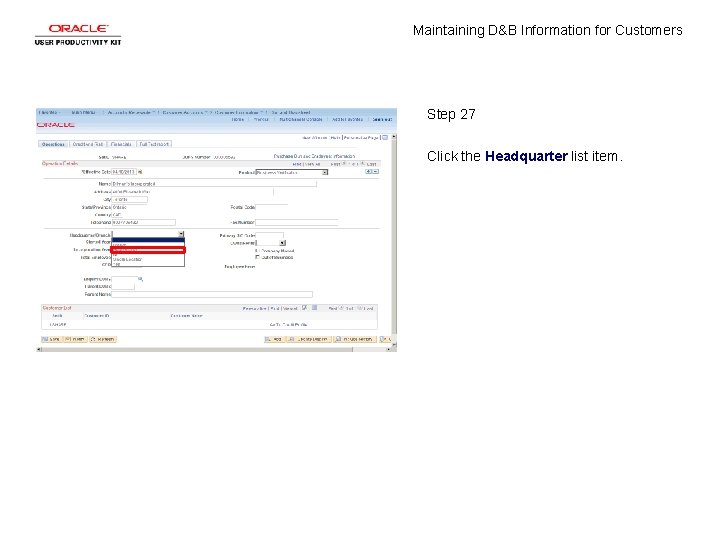Click the Parent Name input field
Screen dimensions: 720x540
tap(212, 294)
